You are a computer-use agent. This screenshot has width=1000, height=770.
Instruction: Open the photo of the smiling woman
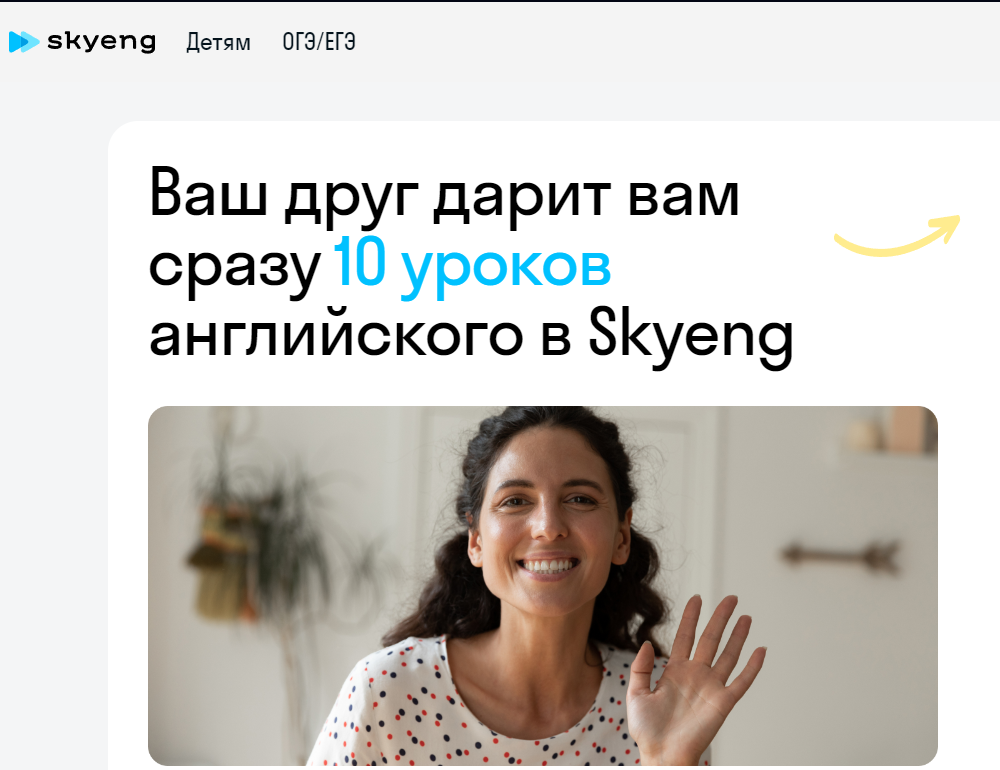[x=543, y=586]
